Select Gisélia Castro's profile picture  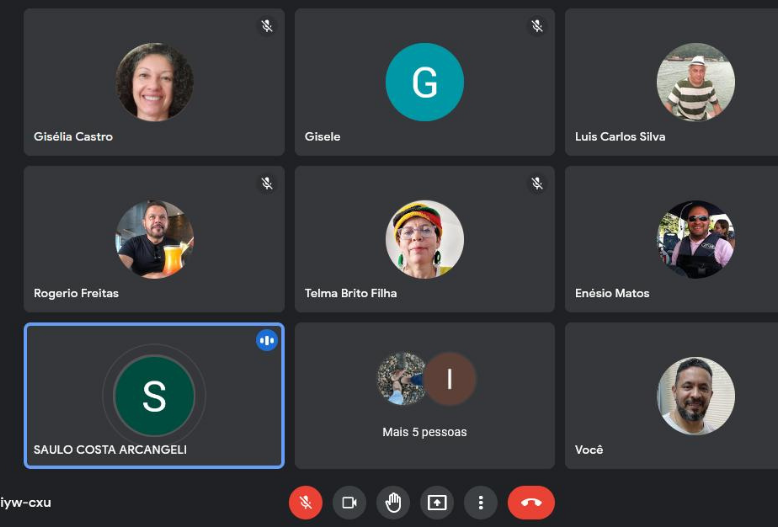154,82
